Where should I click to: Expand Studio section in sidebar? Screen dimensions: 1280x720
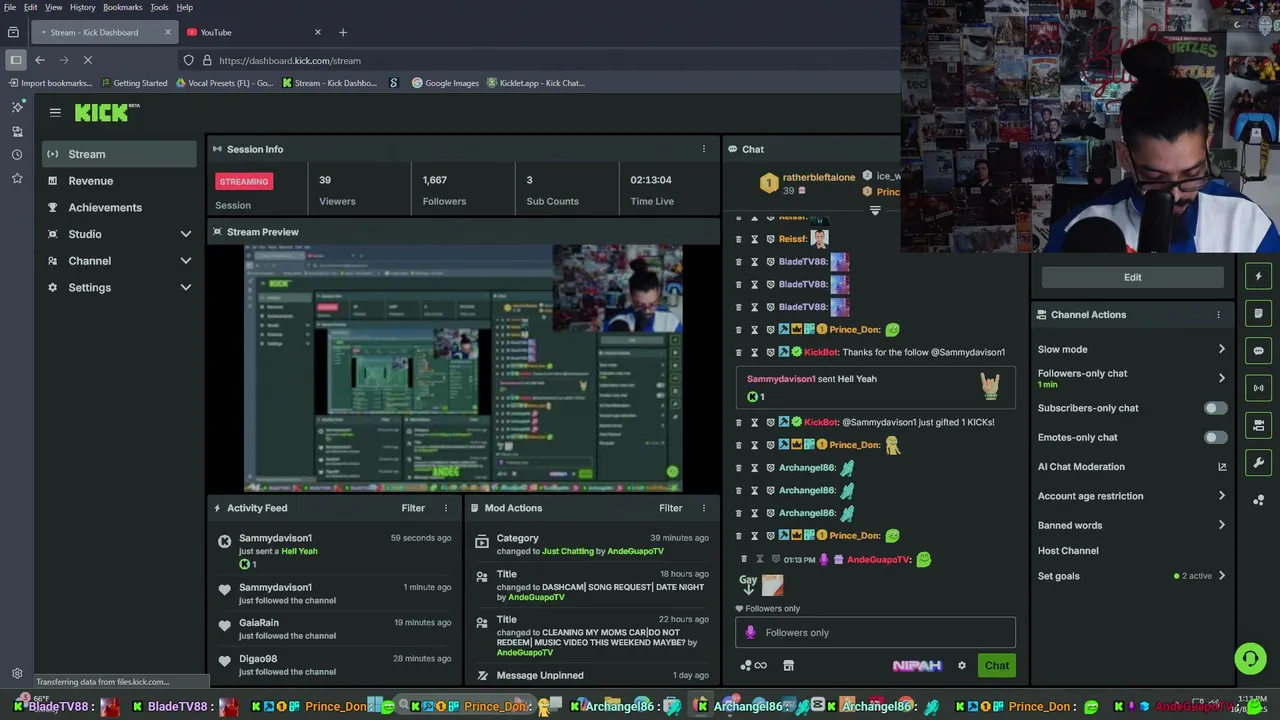[185, 234]
